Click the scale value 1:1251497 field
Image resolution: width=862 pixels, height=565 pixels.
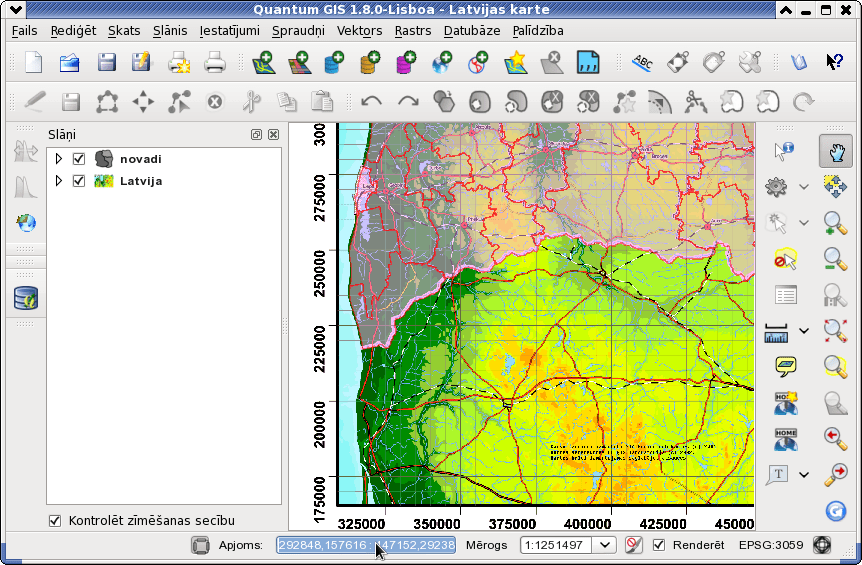click(x=556, y=545)
